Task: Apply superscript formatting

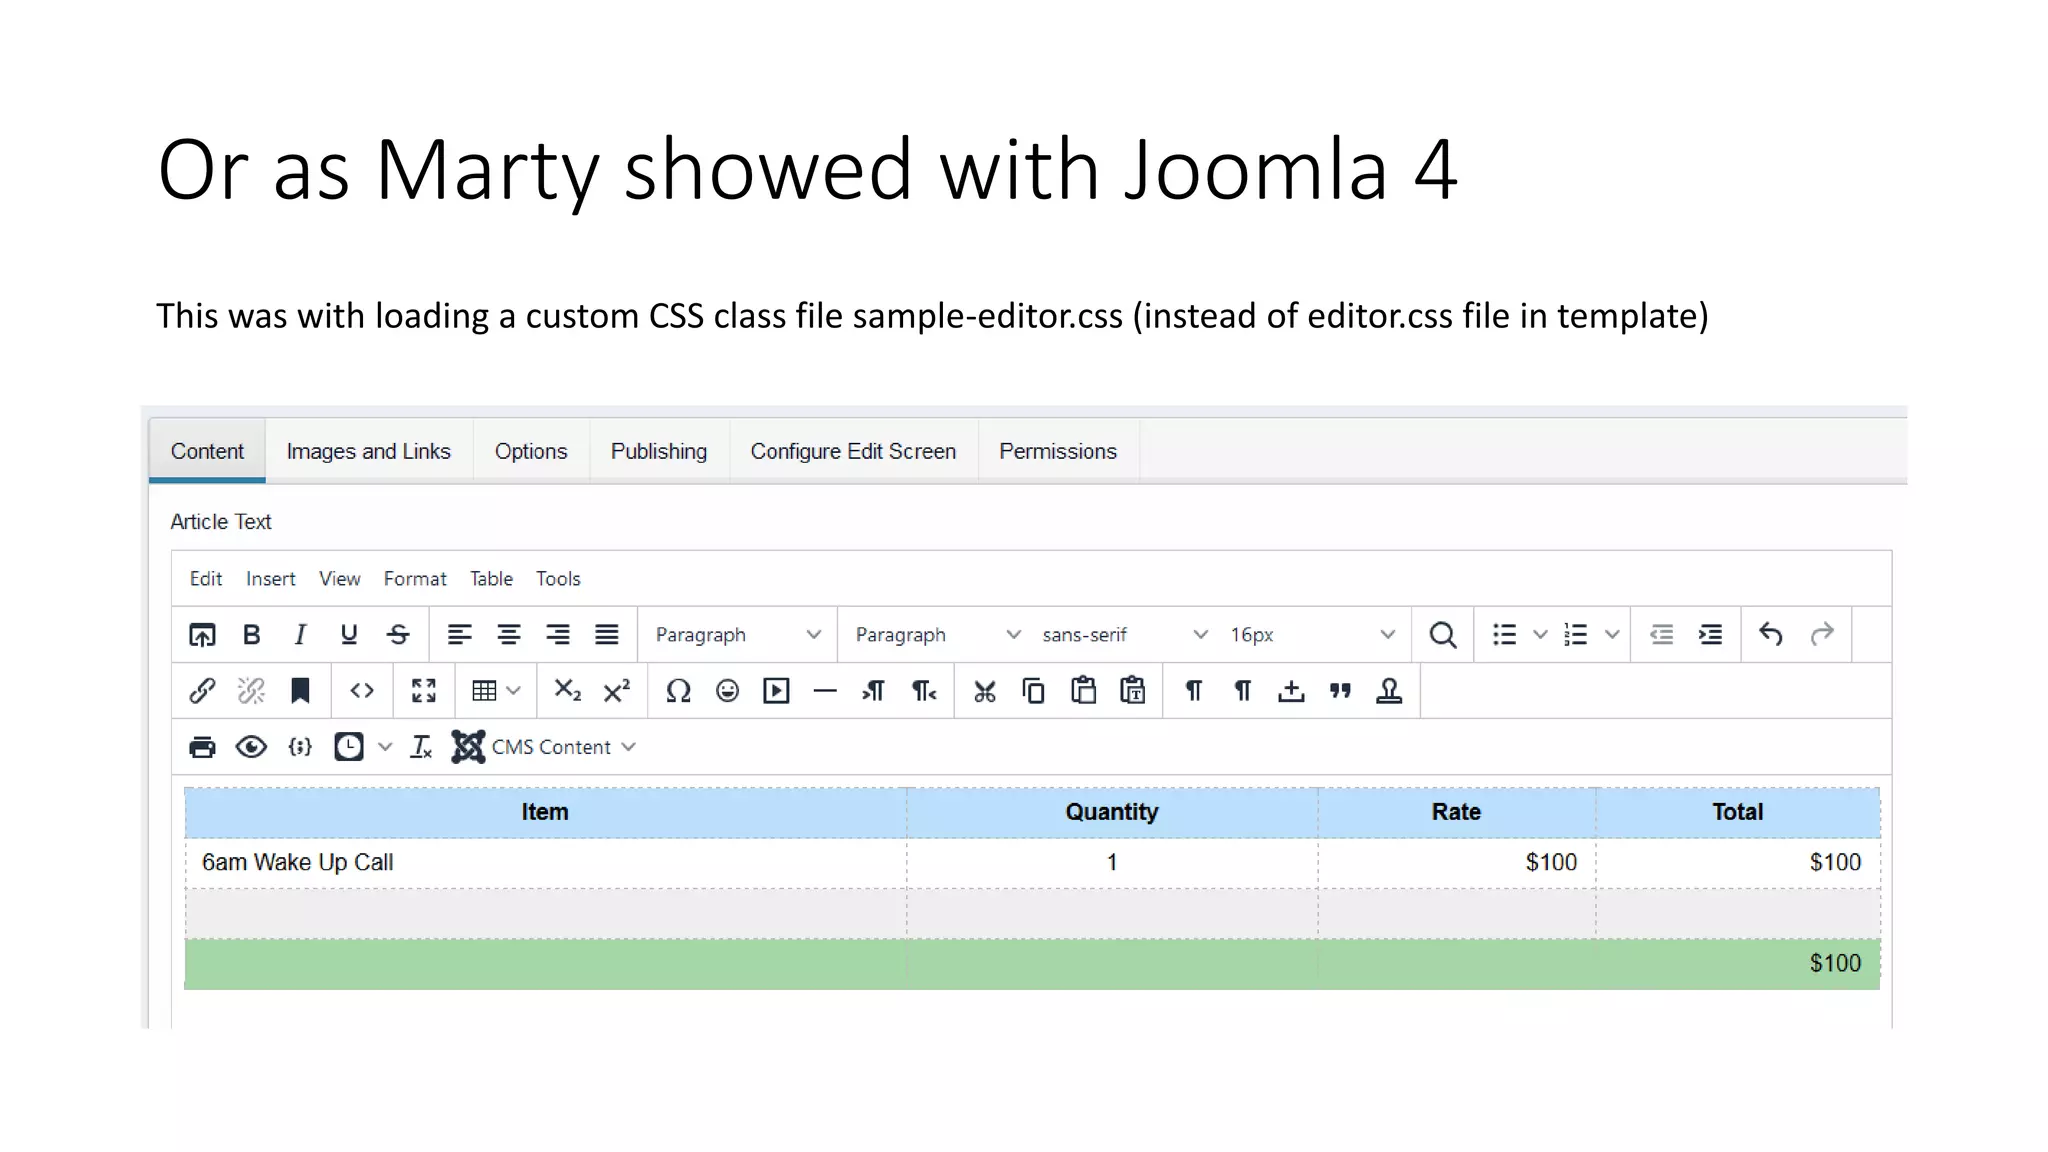Action: [617, 691]
